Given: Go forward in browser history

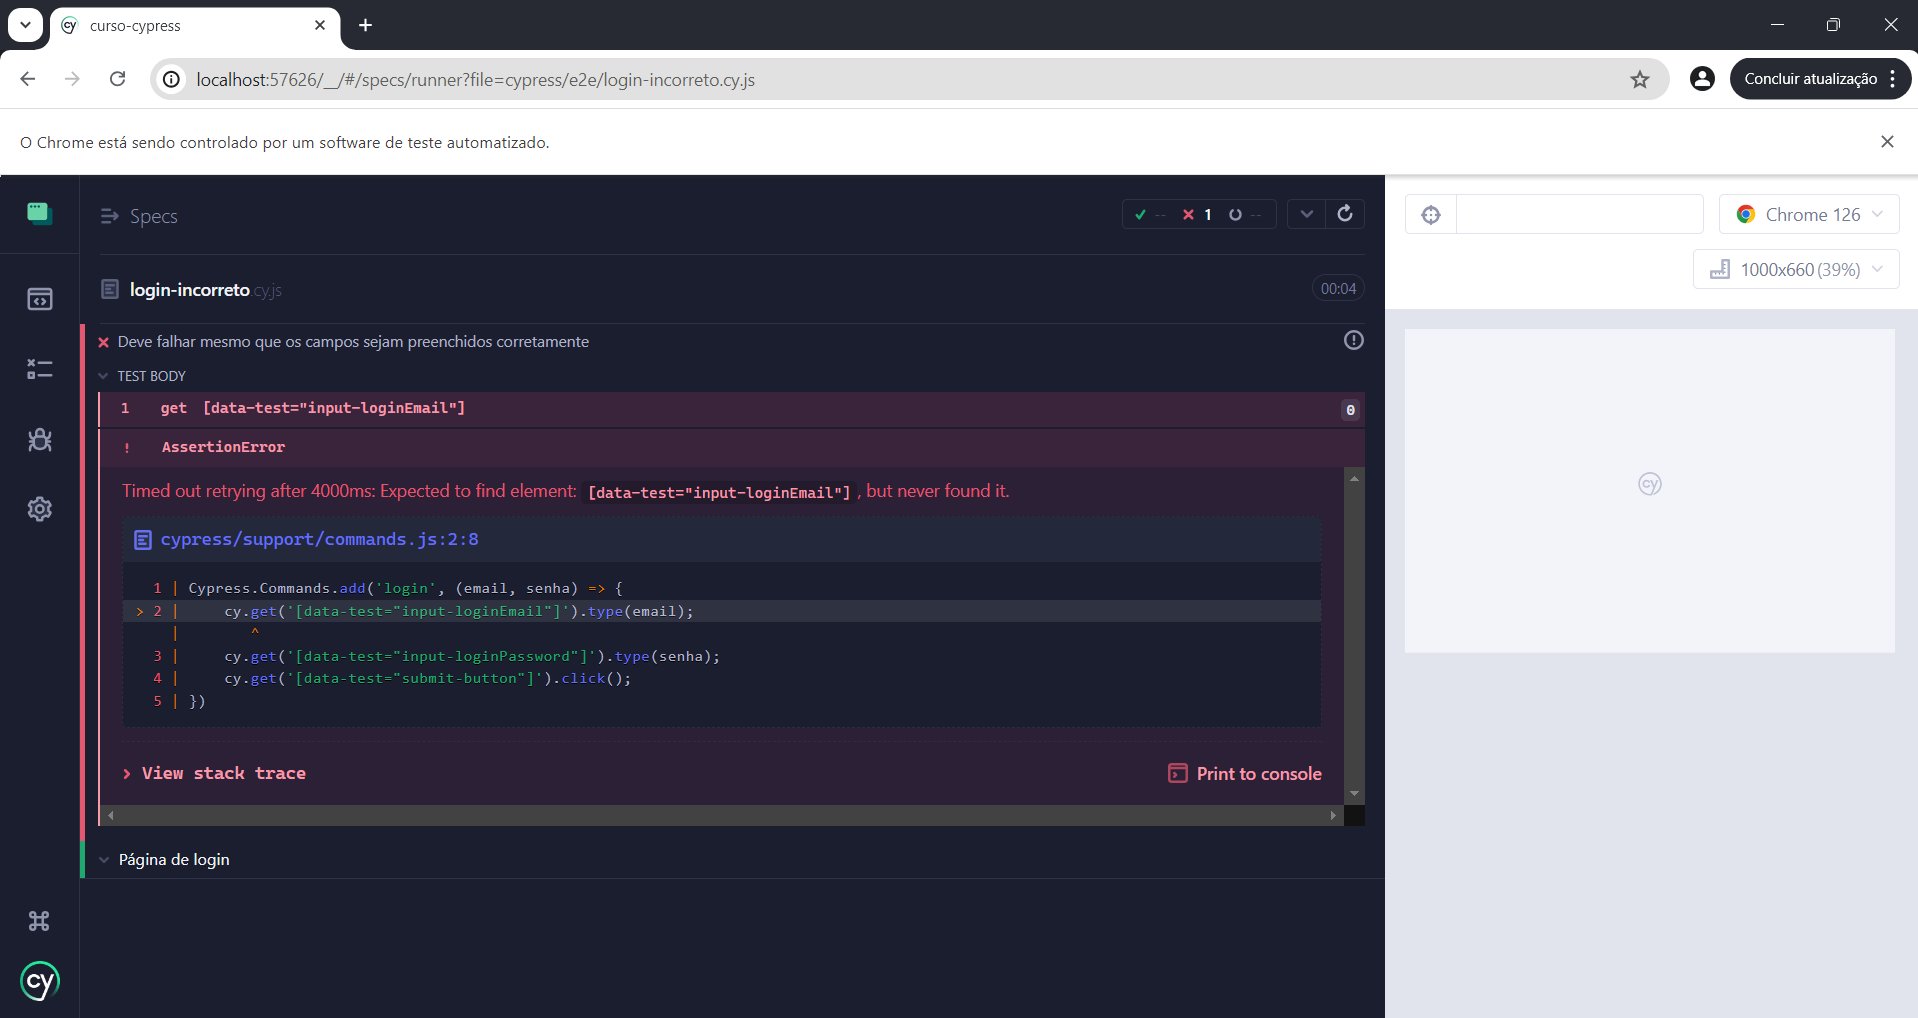Looking at the screenshot, I should (x=72, y=79).
